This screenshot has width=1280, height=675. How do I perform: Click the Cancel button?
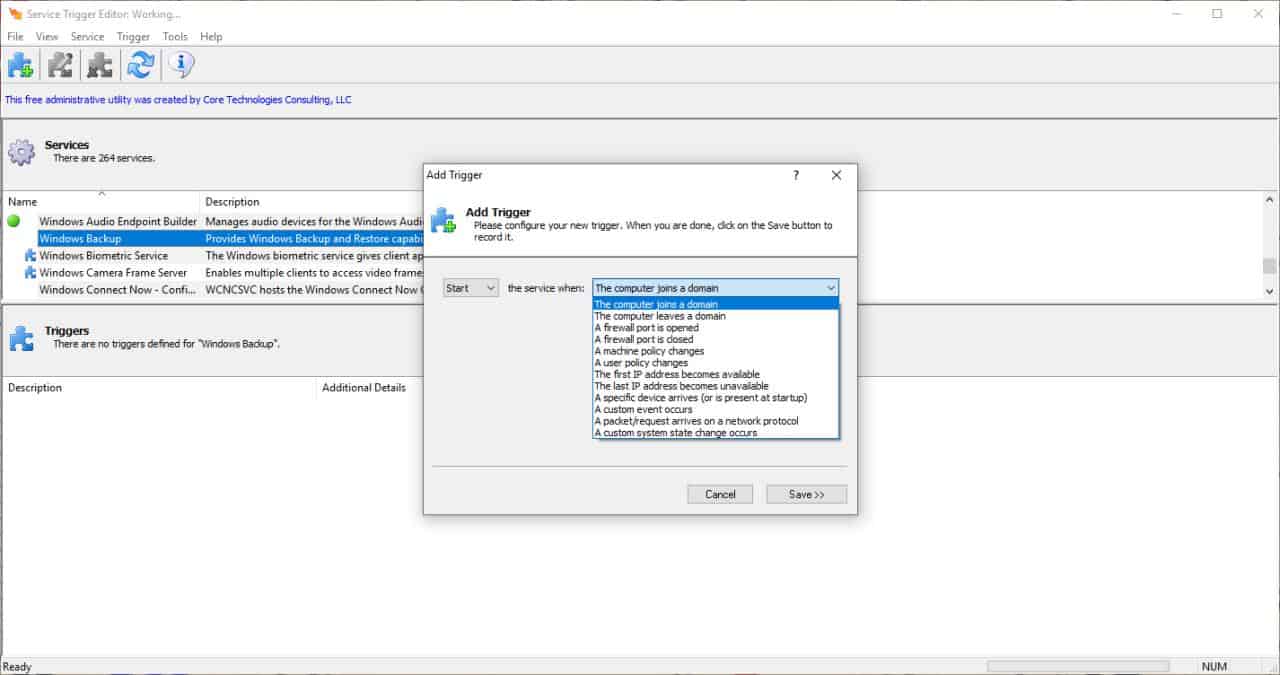click(x=720, y=494)
